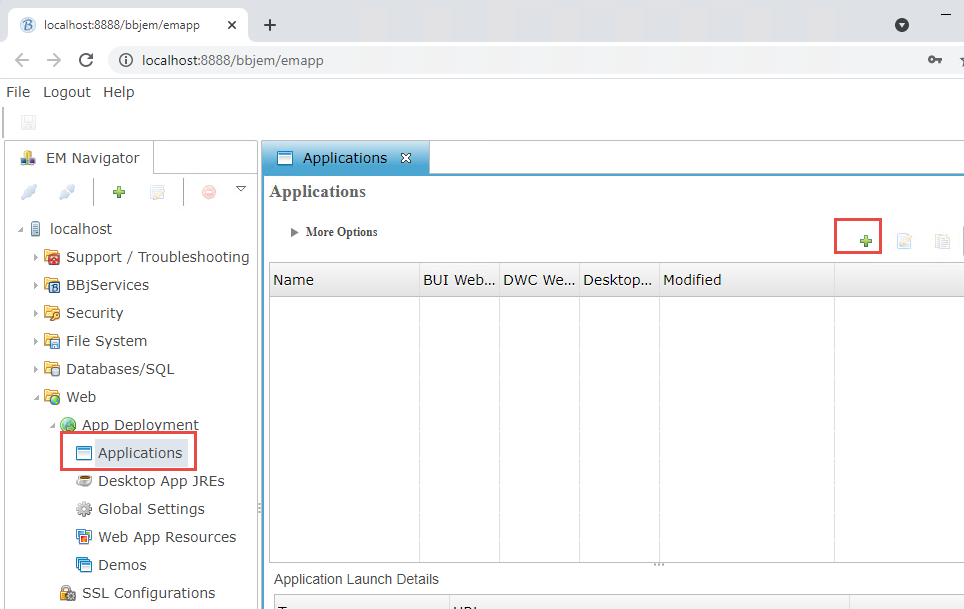Open a new browser tab
Image resolution: width=964 pixels, height=609 pixels.
pyautogui.click(x=269, y=25)
